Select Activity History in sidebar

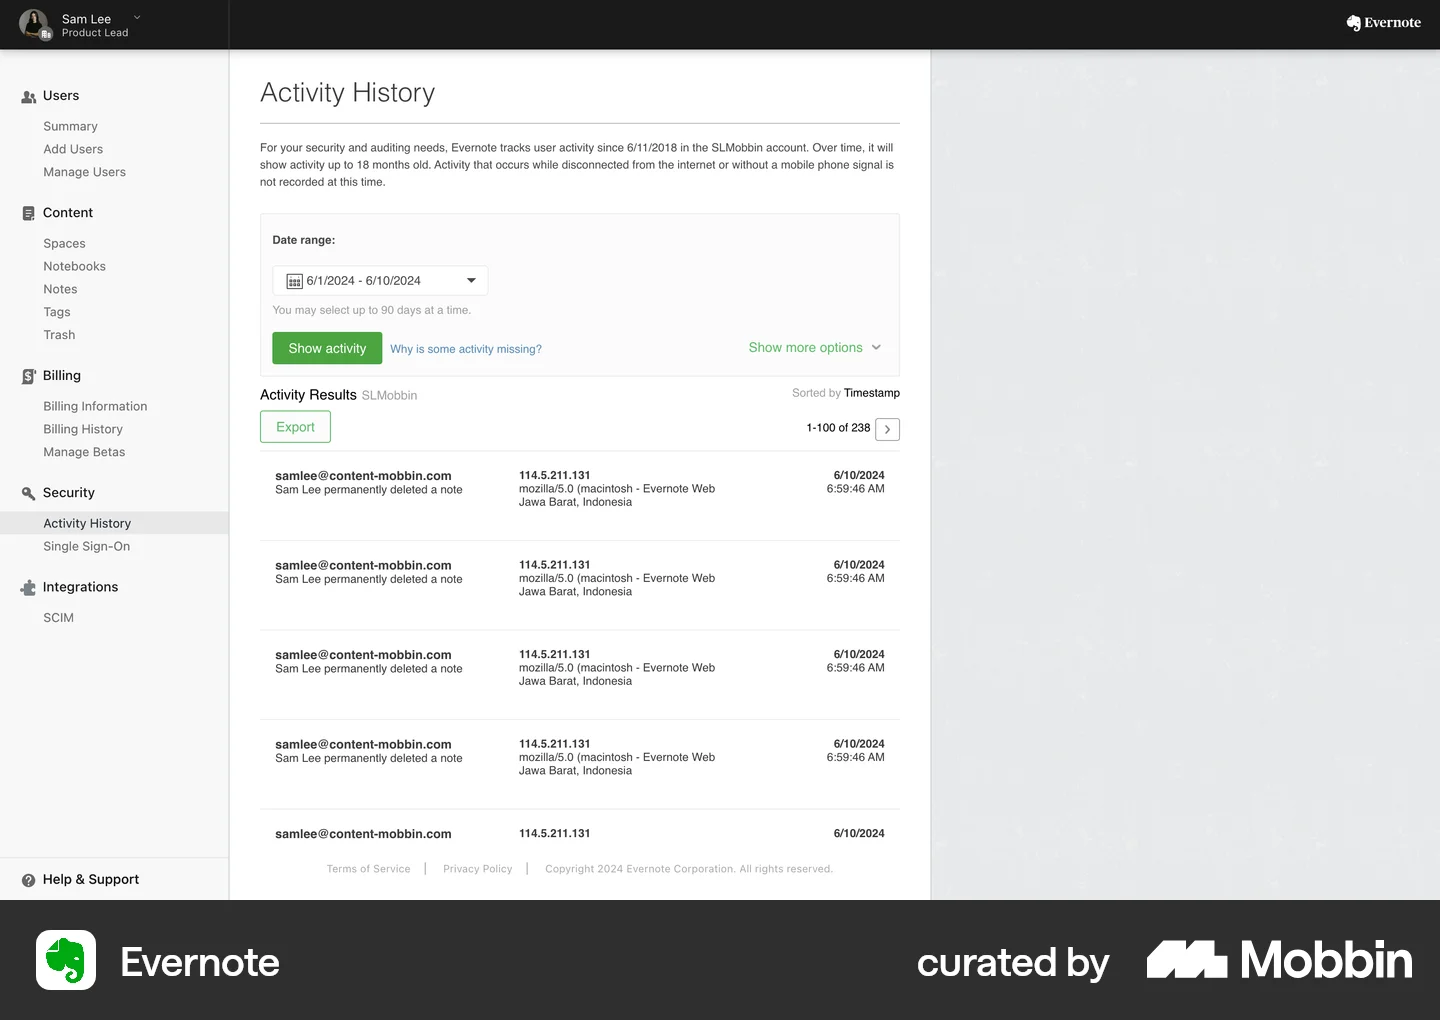point(114,523)
